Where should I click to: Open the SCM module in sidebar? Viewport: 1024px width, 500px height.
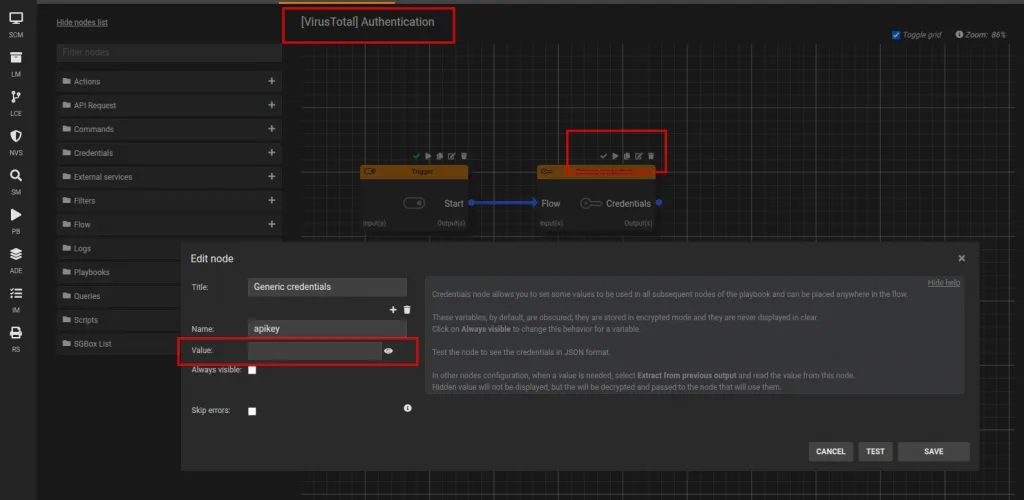16,24
